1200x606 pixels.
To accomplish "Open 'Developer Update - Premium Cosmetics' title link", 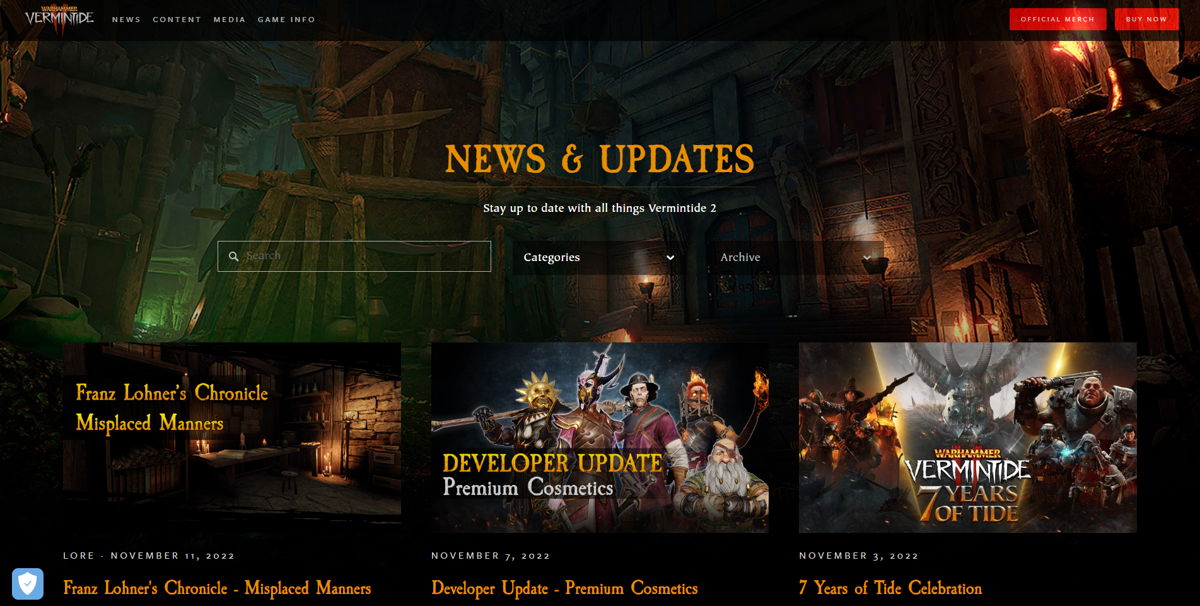I will pos(564,588).
